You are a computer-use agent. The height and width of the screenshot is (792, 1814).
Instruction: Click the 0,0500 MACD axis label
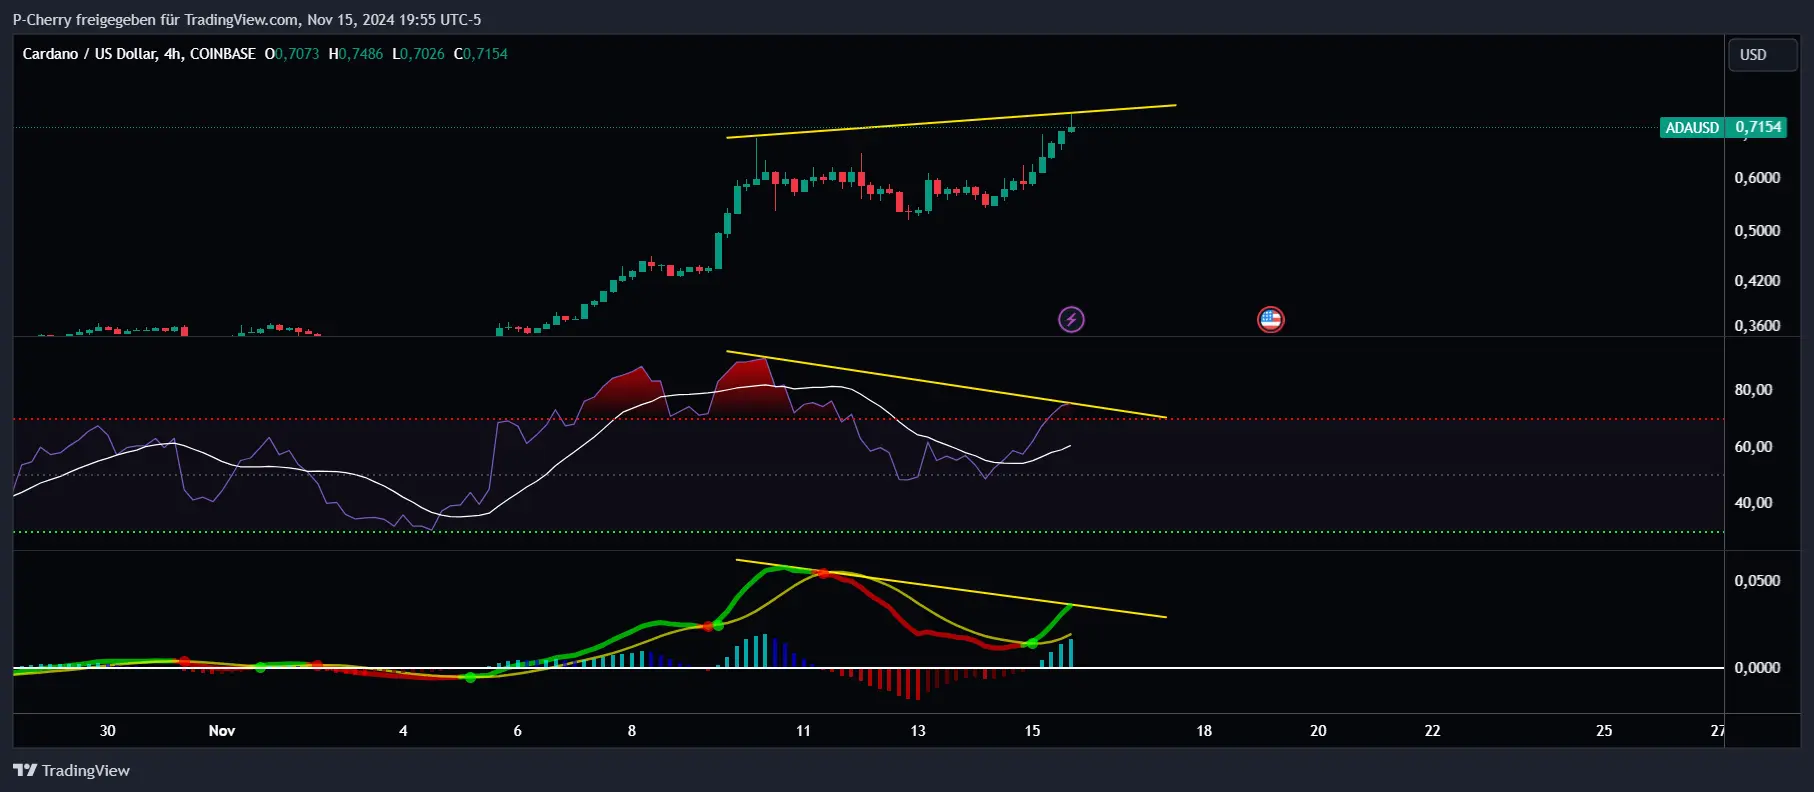[x=1757, y=581]
